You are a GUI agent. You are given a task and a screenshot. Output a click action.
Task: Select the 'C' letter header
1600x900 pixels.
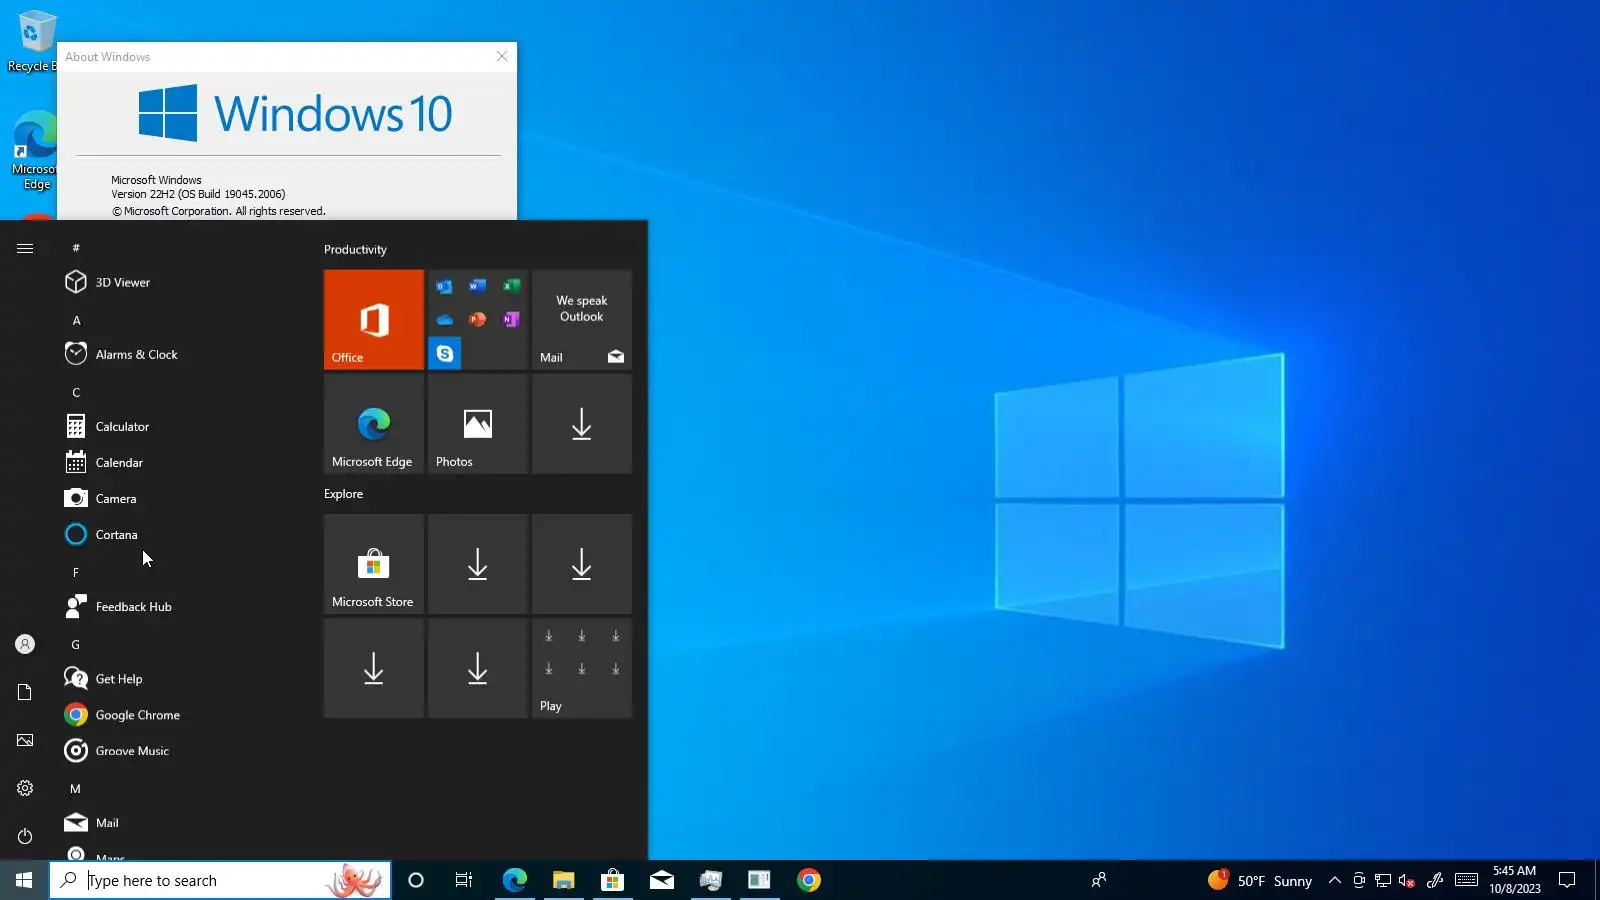[76, 392]
